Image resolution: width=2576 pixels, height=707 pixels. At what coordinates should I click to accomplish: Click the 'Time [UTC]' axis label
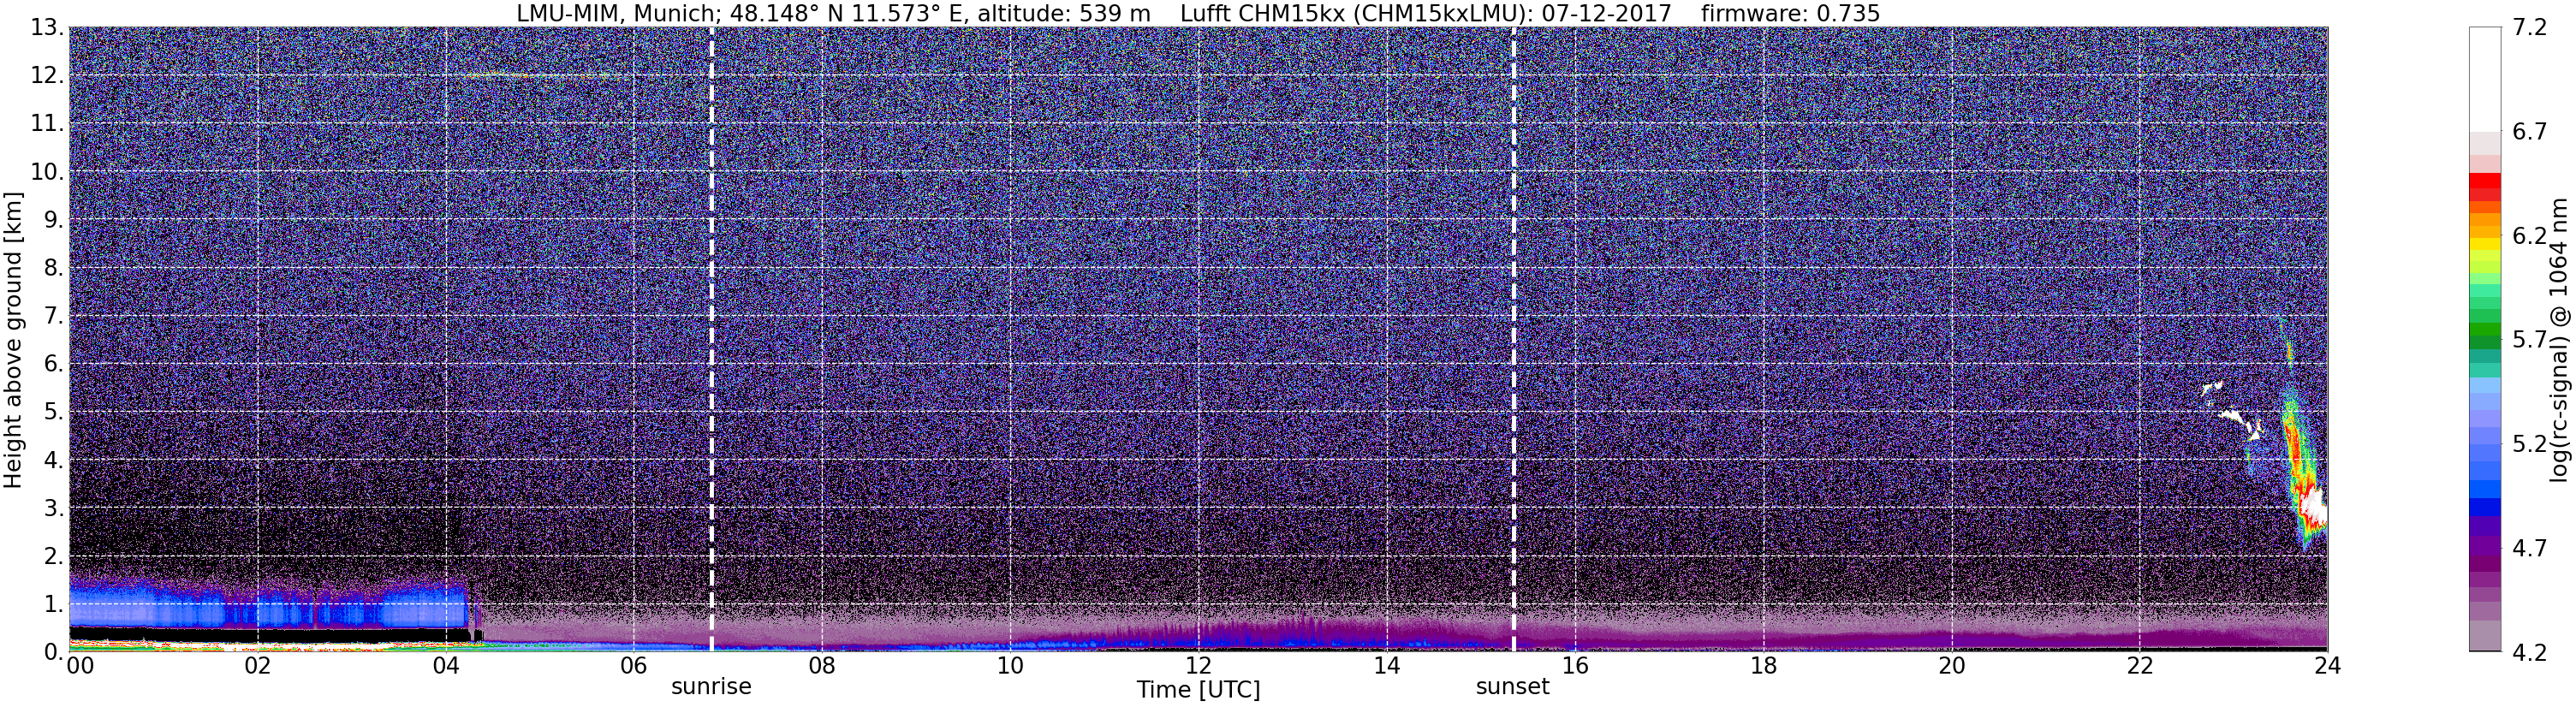(1198, 690)
